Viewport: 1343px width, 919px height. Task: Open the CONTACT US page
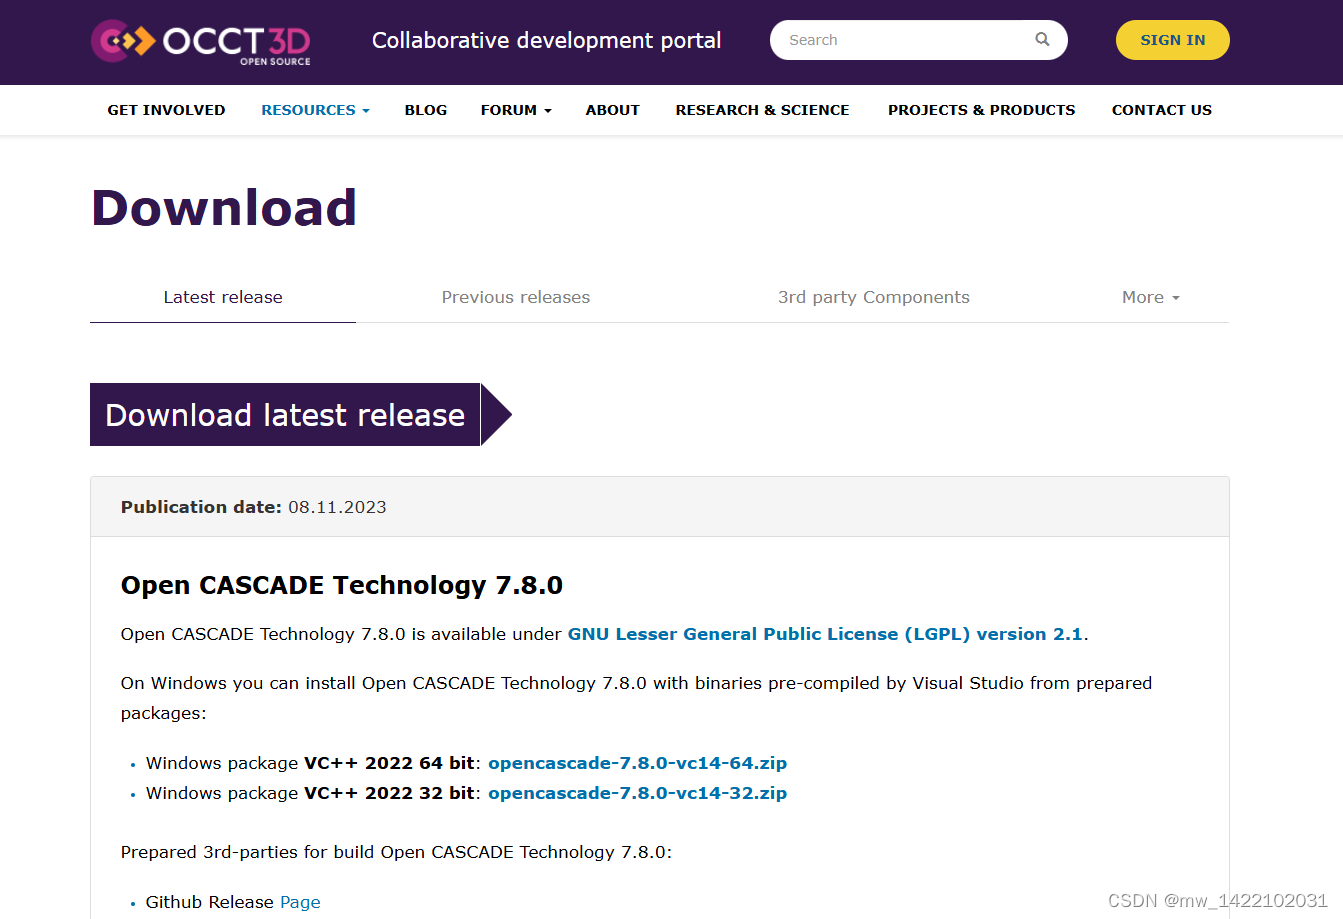coord(1161,110)
